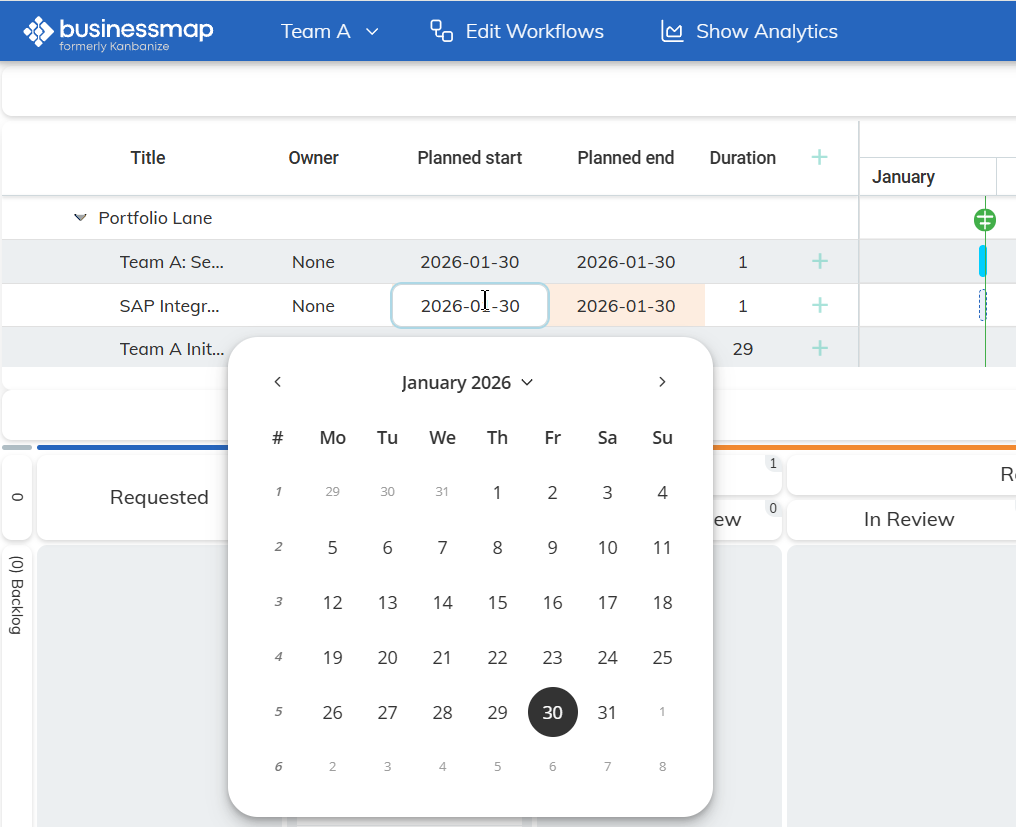Click the Planned start date input field
Screen dimensions: 1016x827
pos(469,306)
